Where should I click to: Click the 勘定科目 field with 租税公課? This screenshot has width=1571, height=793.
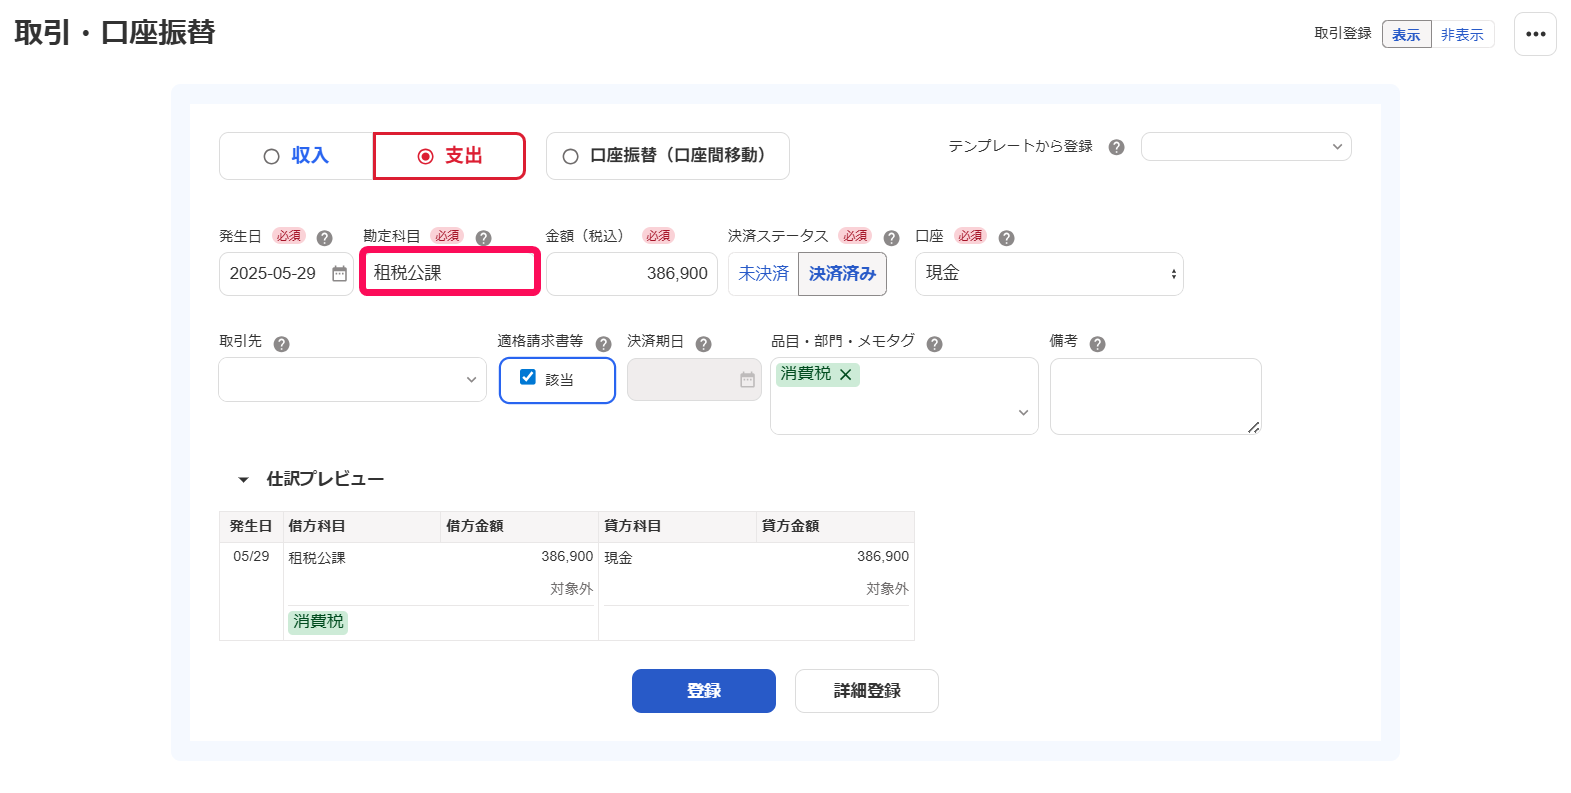click(x=450, y=273)
